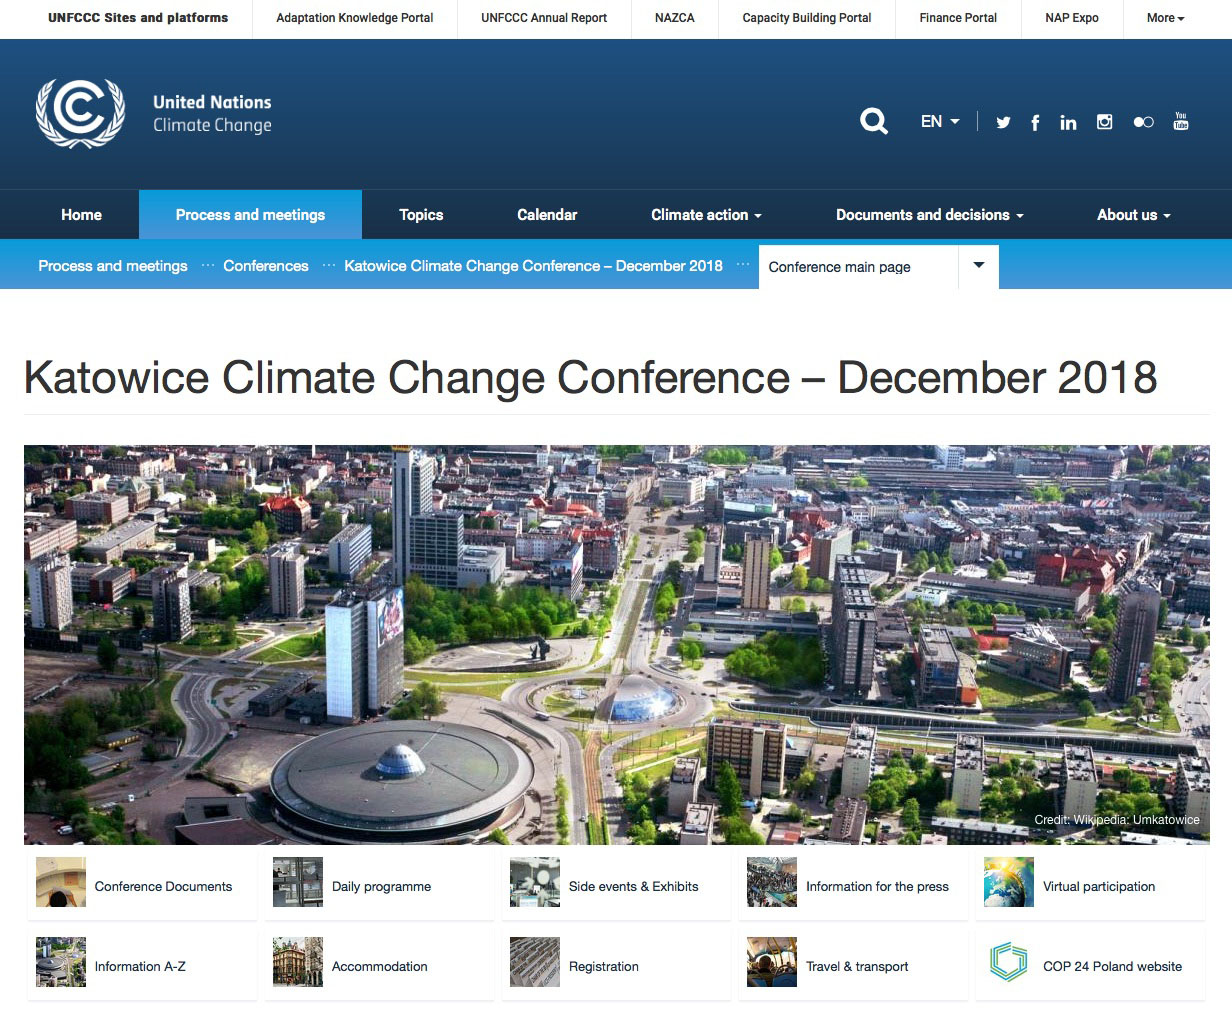Click the Conference Documents thumbnail icon
1232x1031 pixels.
pyautogui.click(x=61, y=882)
